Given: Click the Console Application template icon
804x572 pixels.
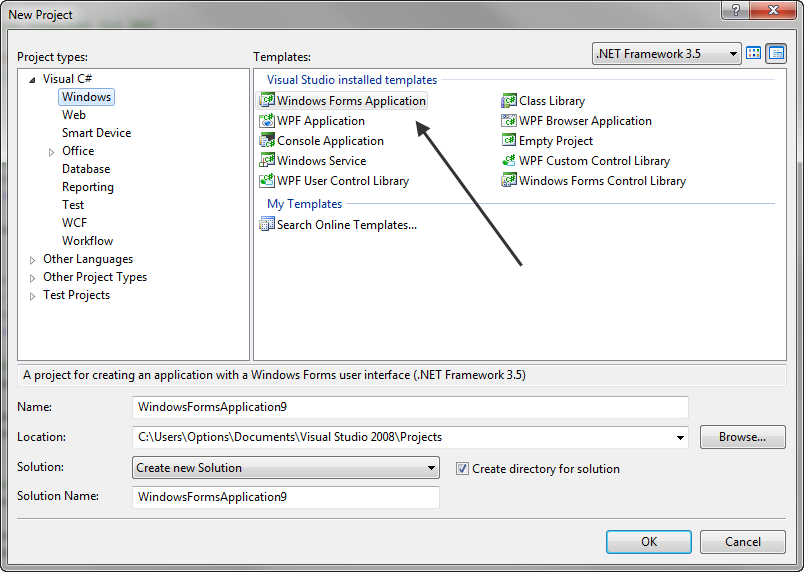Looking at the screenshot, I should tap(267, 140).
